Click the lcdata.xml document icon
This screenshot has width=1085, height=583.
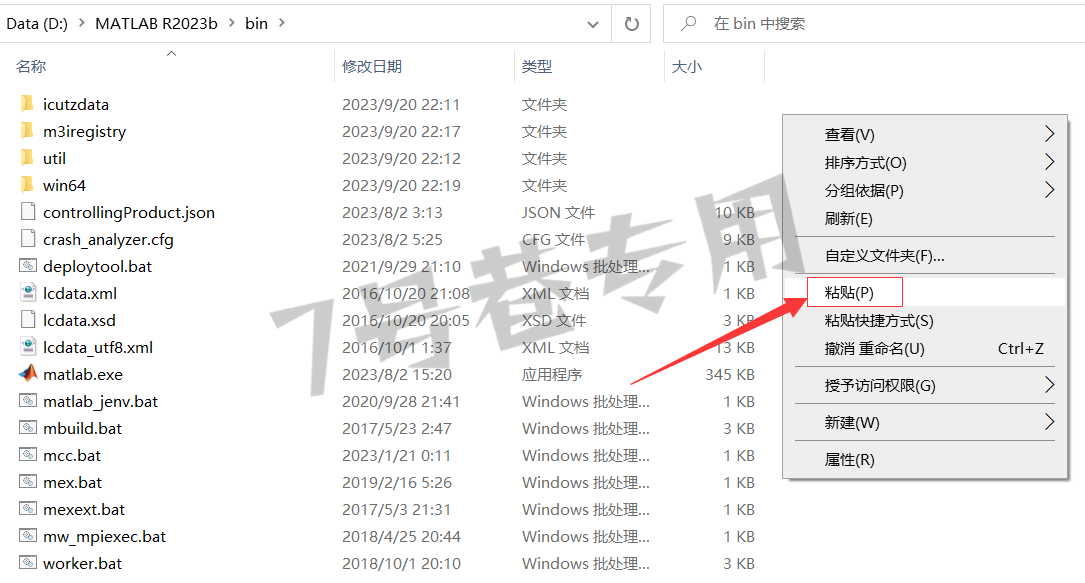(28, 293)
